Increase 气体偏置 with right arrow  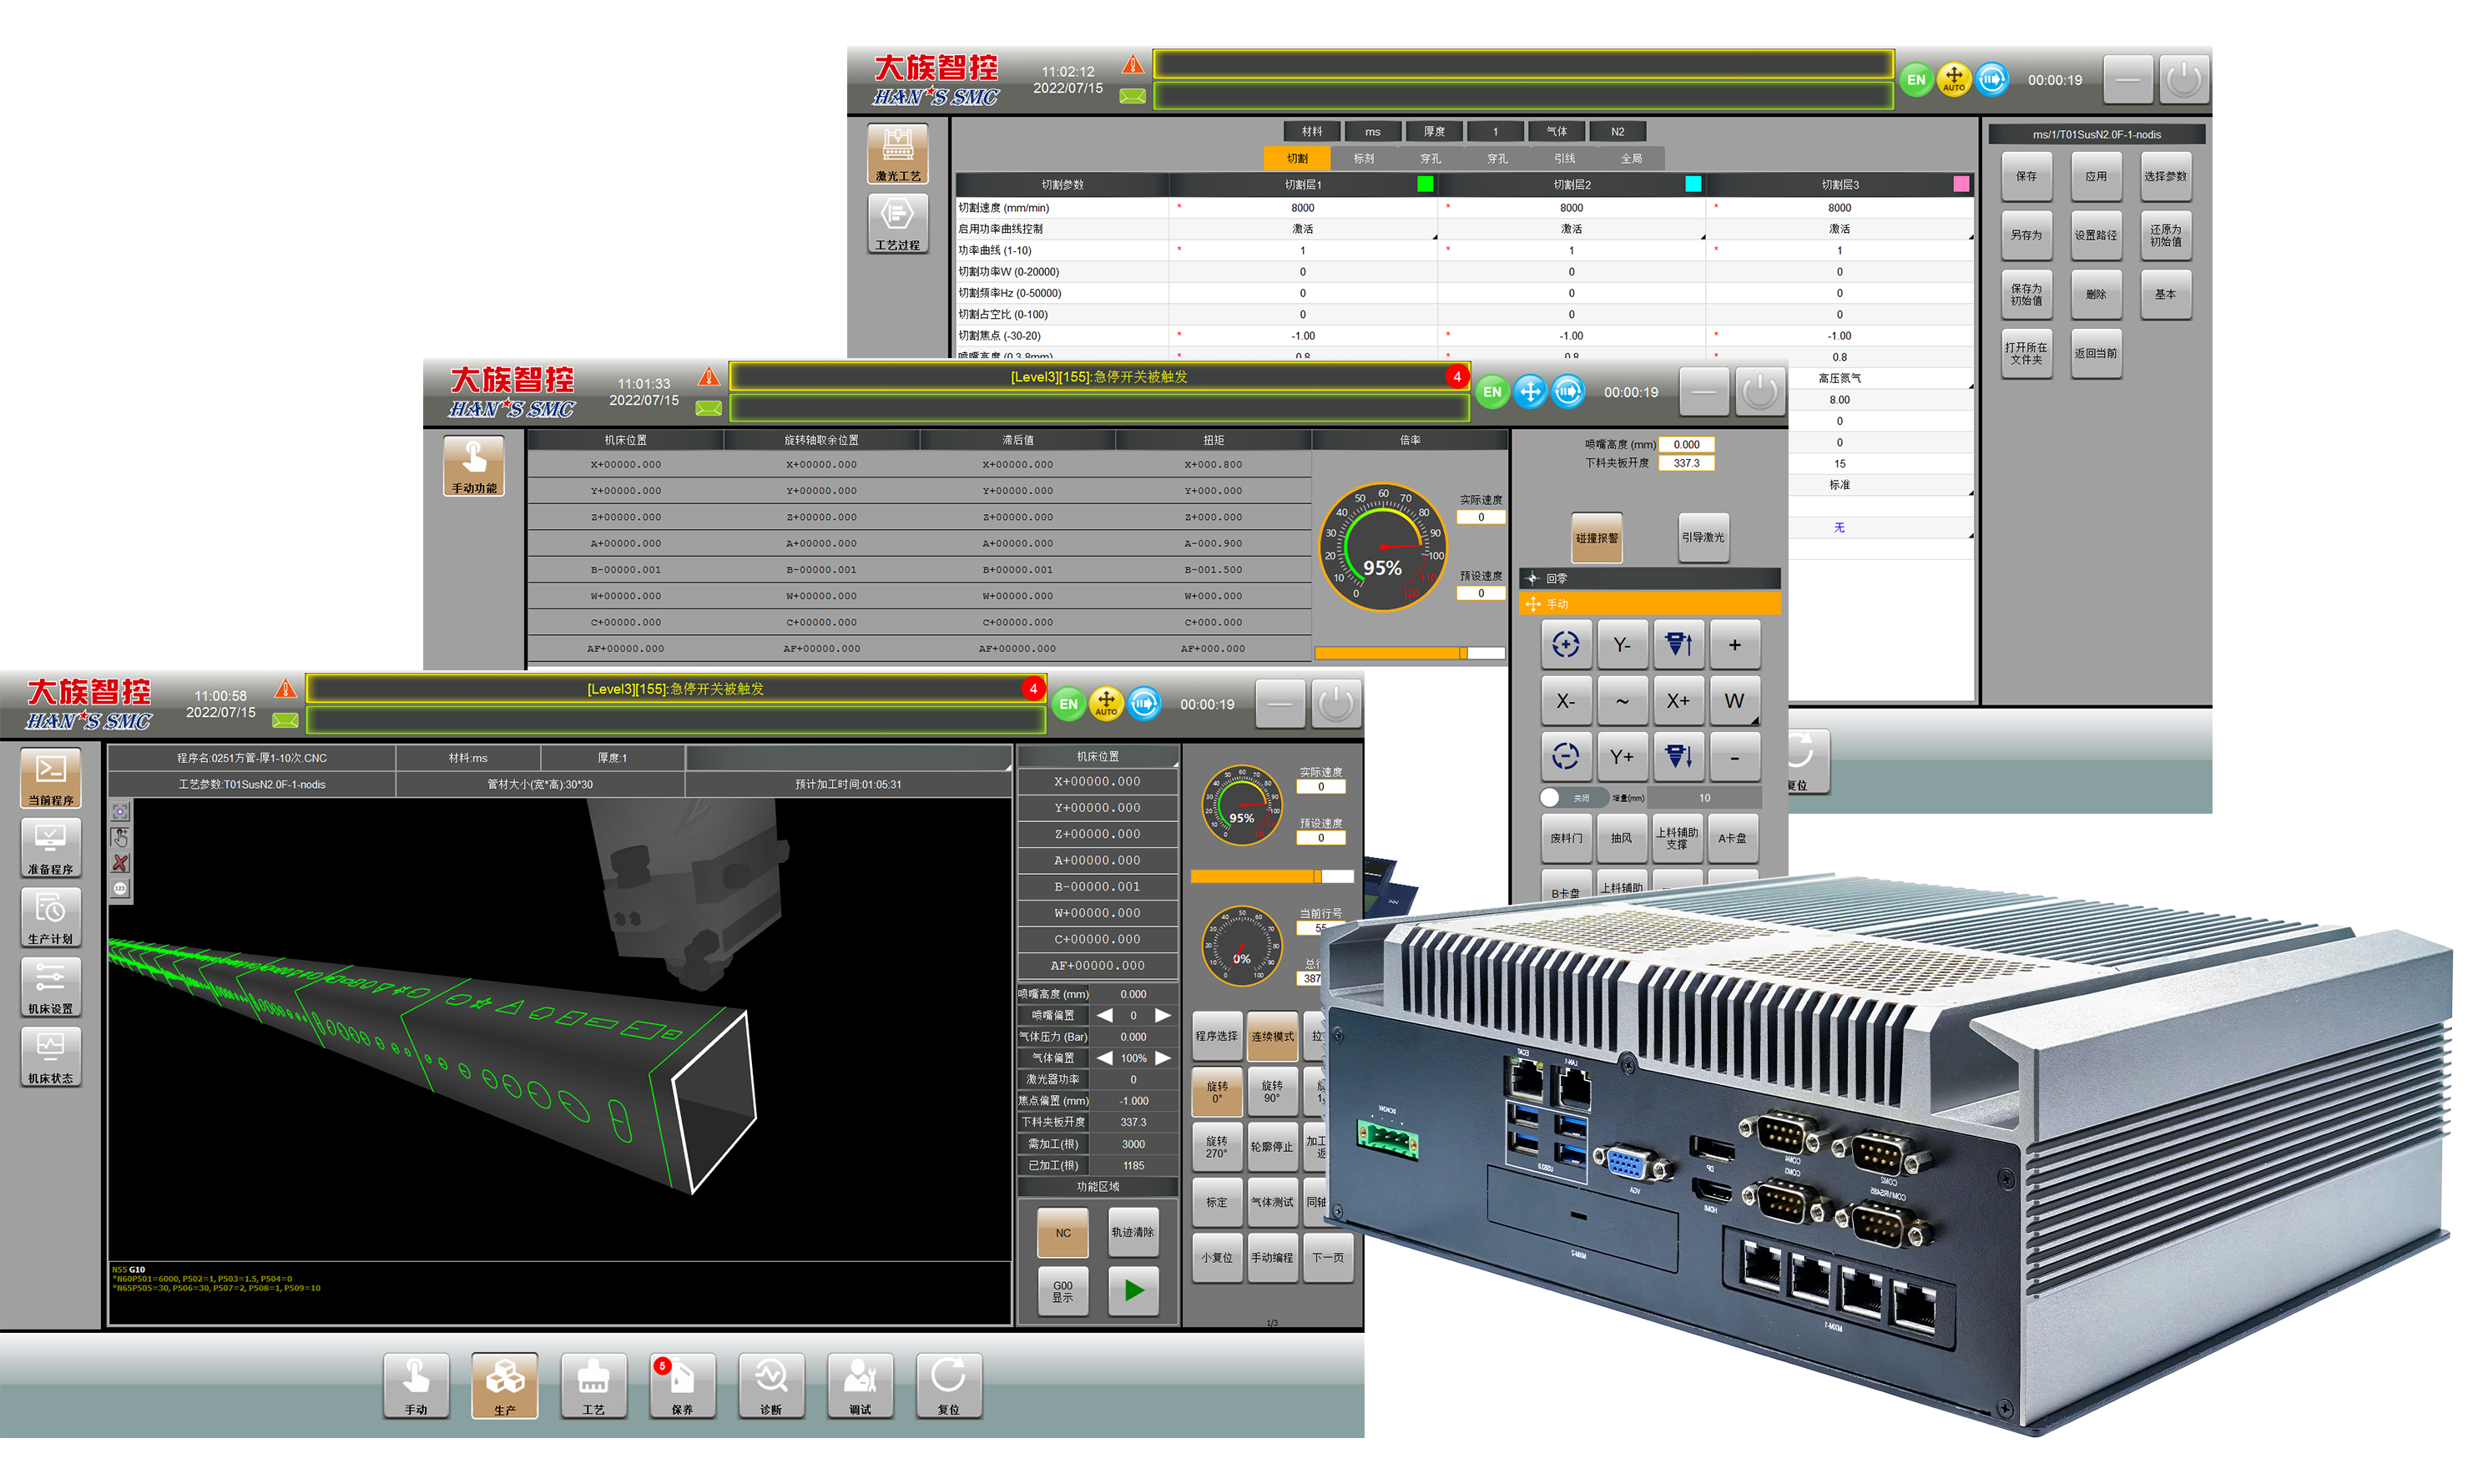tap(1163, 1058)
